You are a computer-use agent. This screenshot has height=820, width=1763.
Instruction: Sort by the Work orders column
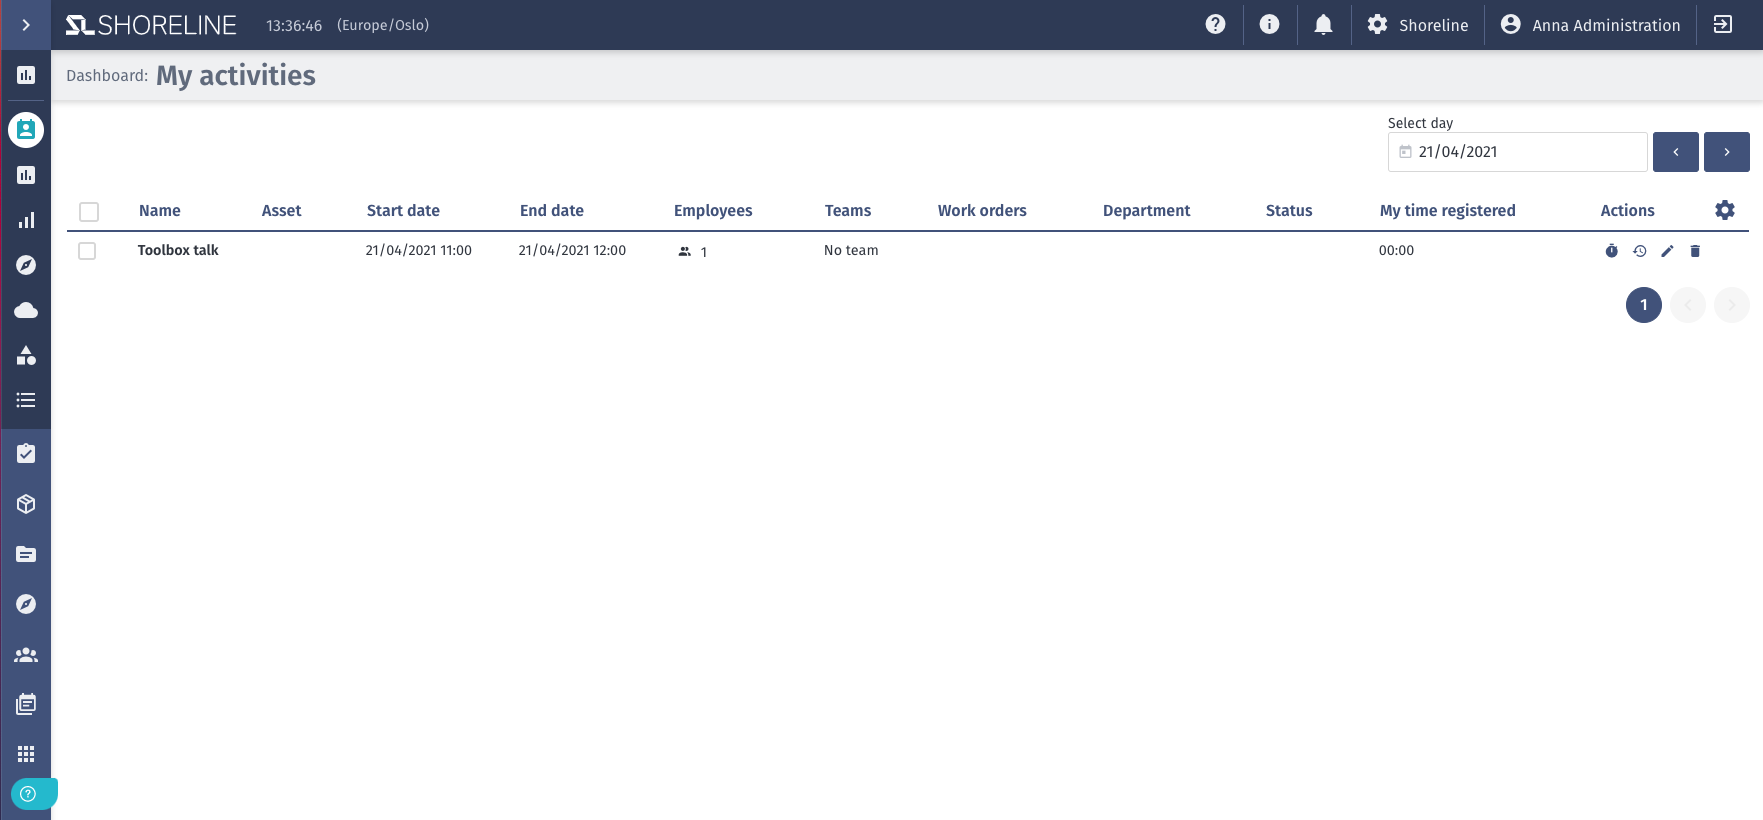[x=982, y=210]
